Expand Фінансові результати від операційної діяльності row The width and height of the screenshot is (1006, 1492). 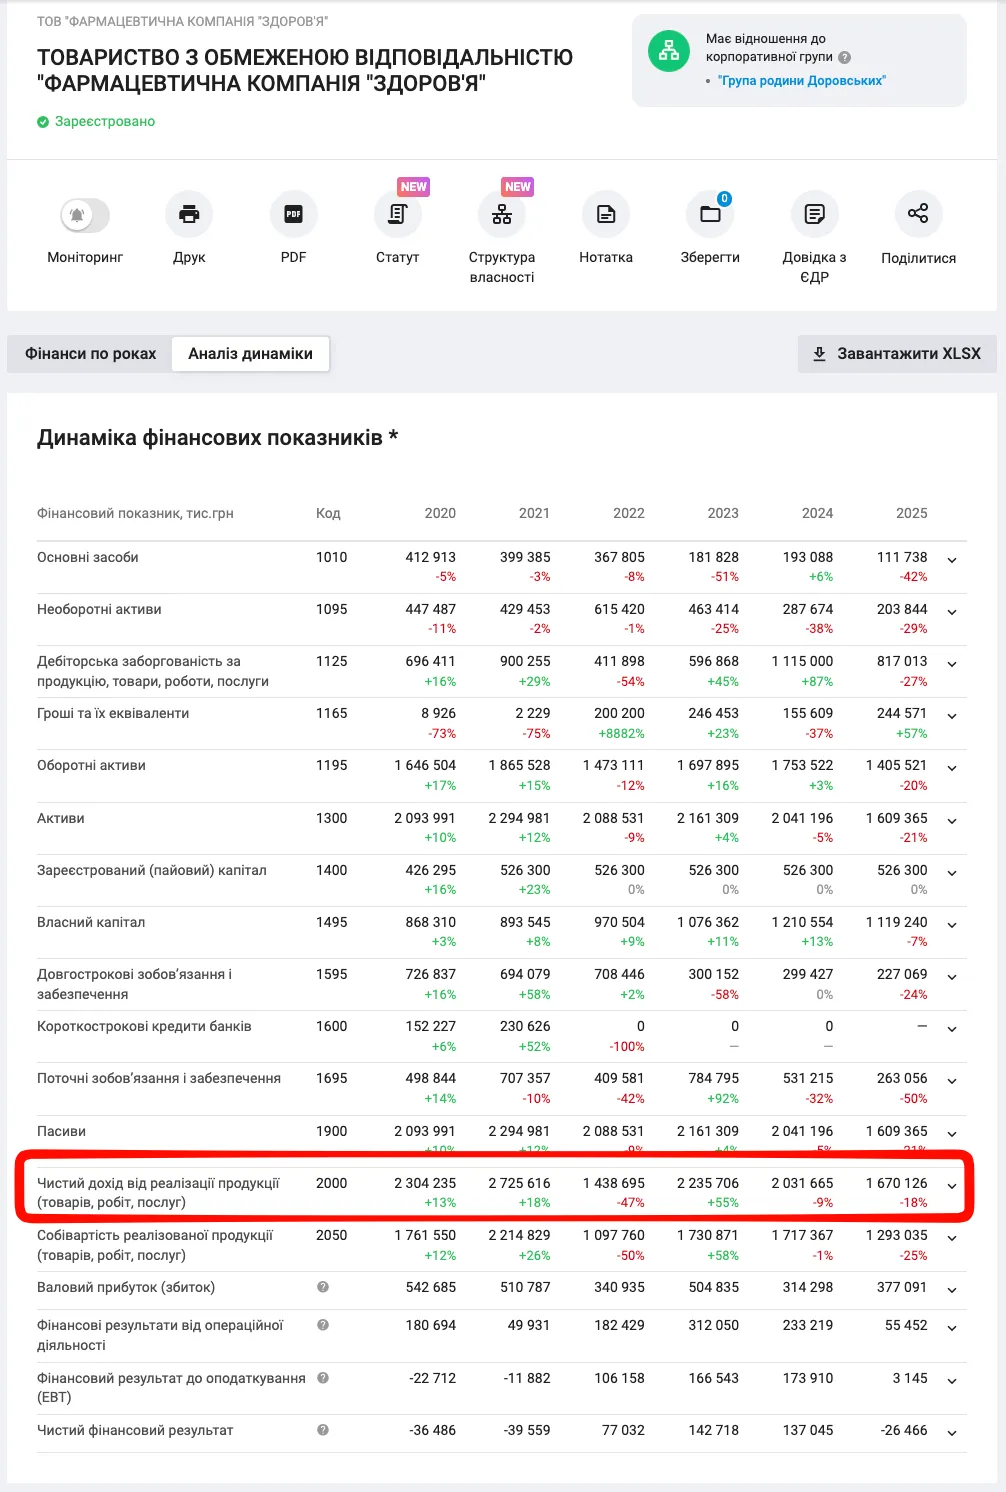[952, 1328]
